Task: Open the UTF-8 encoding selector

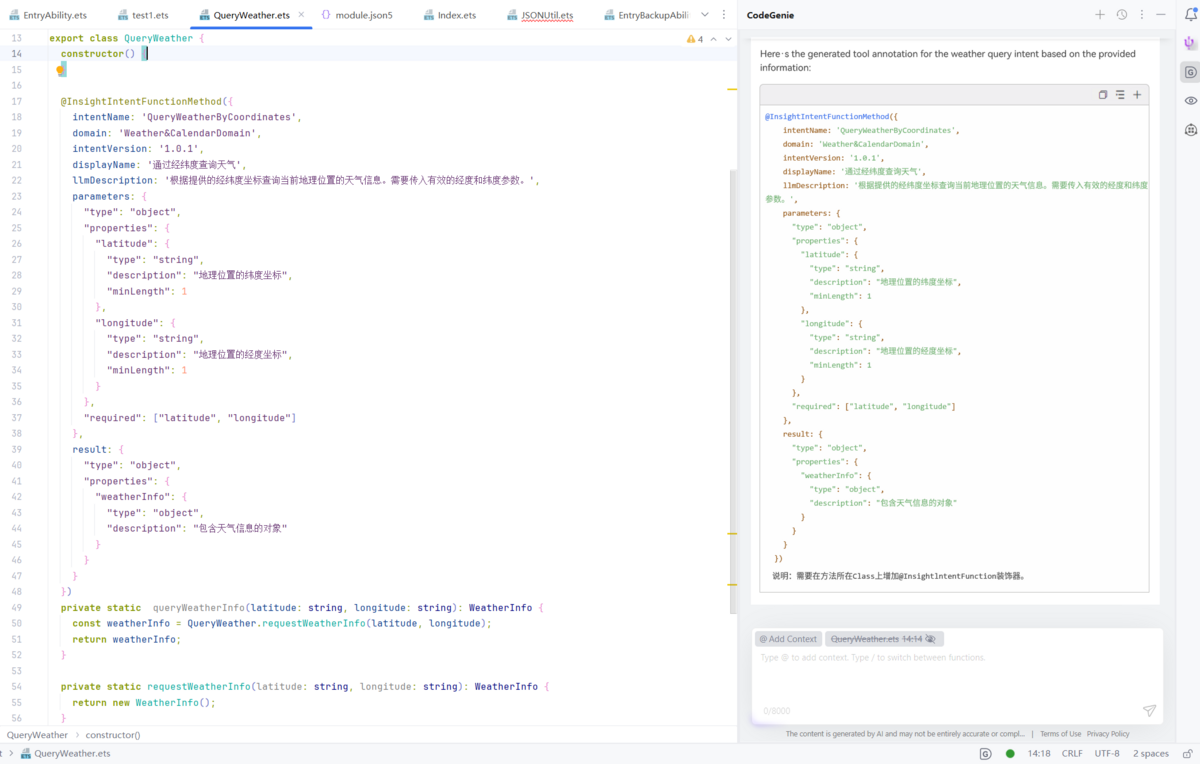Action: coord(1107,754)
